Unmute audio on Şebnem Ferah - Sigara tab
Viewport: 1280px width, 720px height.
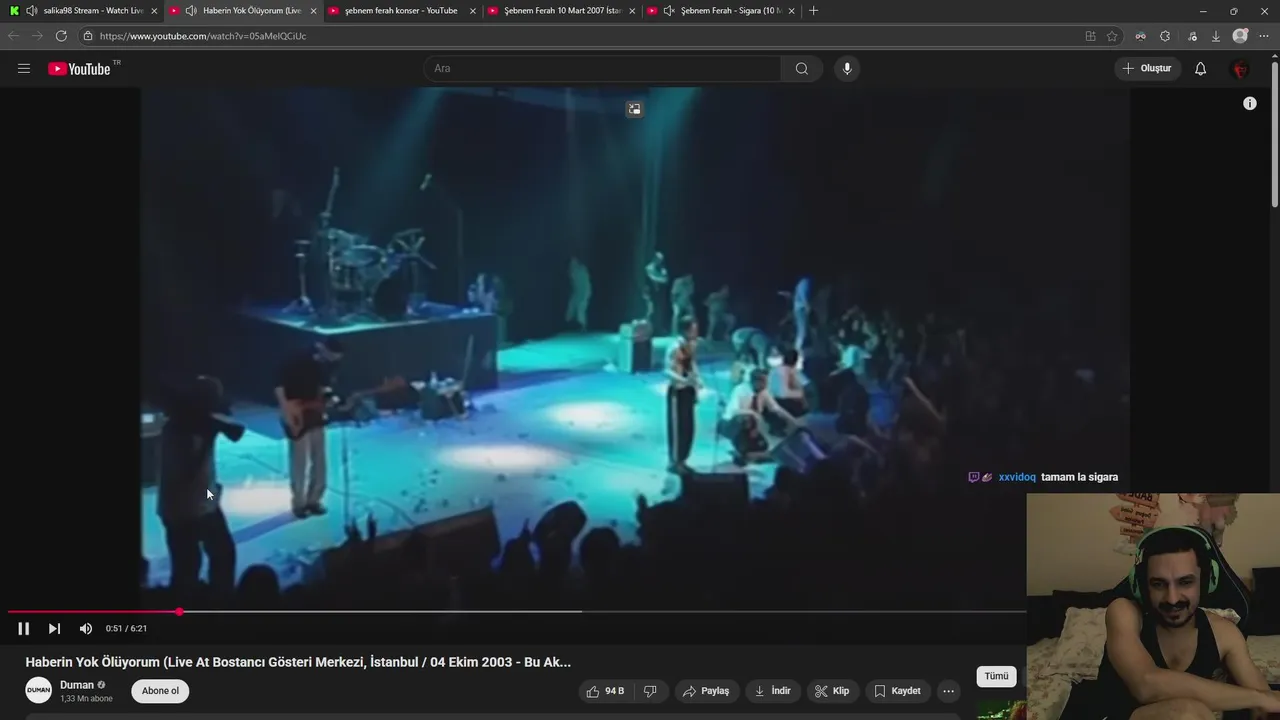point(669,11)
